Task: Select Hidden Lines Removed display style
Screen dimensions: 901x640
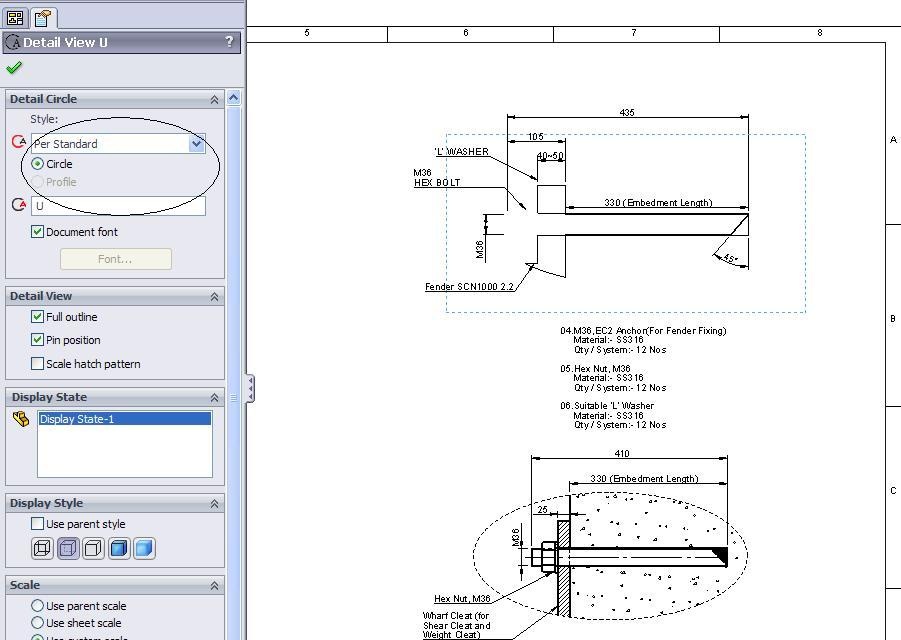Action: click(93, 548)
